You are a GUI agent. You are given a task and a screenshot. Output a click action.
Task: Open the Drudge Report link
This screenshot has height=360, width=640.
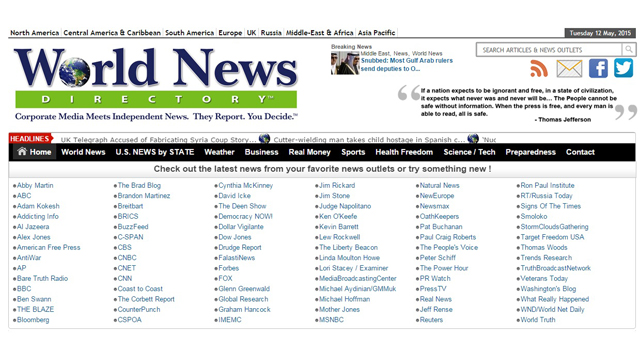coord(240,247)
